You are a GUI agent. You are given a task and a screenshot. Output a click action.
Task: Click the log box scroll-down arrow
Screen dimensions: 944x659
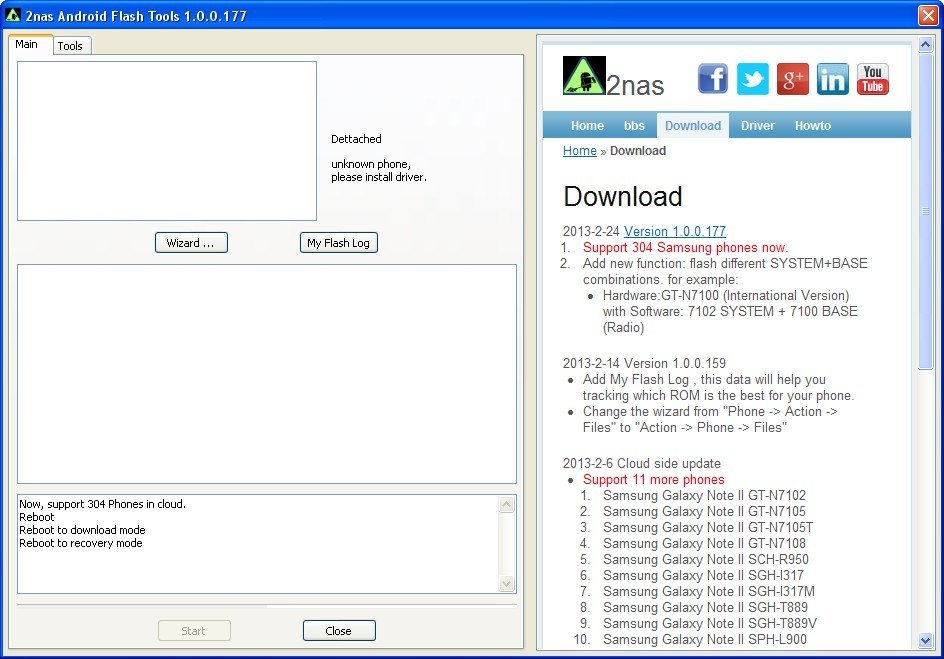(x=506, y=583)
